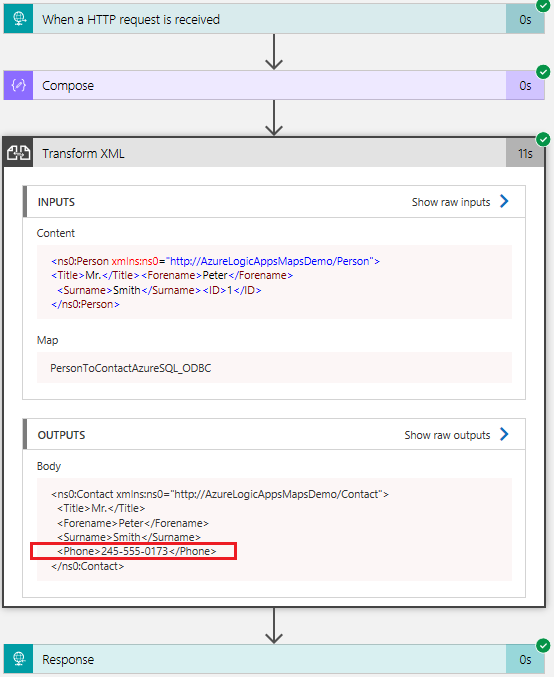The width and height of the screenshot is (554, 677).
Task: Click the ns0:Contact opening tag in Body
Action: click(x=220, y=494)
